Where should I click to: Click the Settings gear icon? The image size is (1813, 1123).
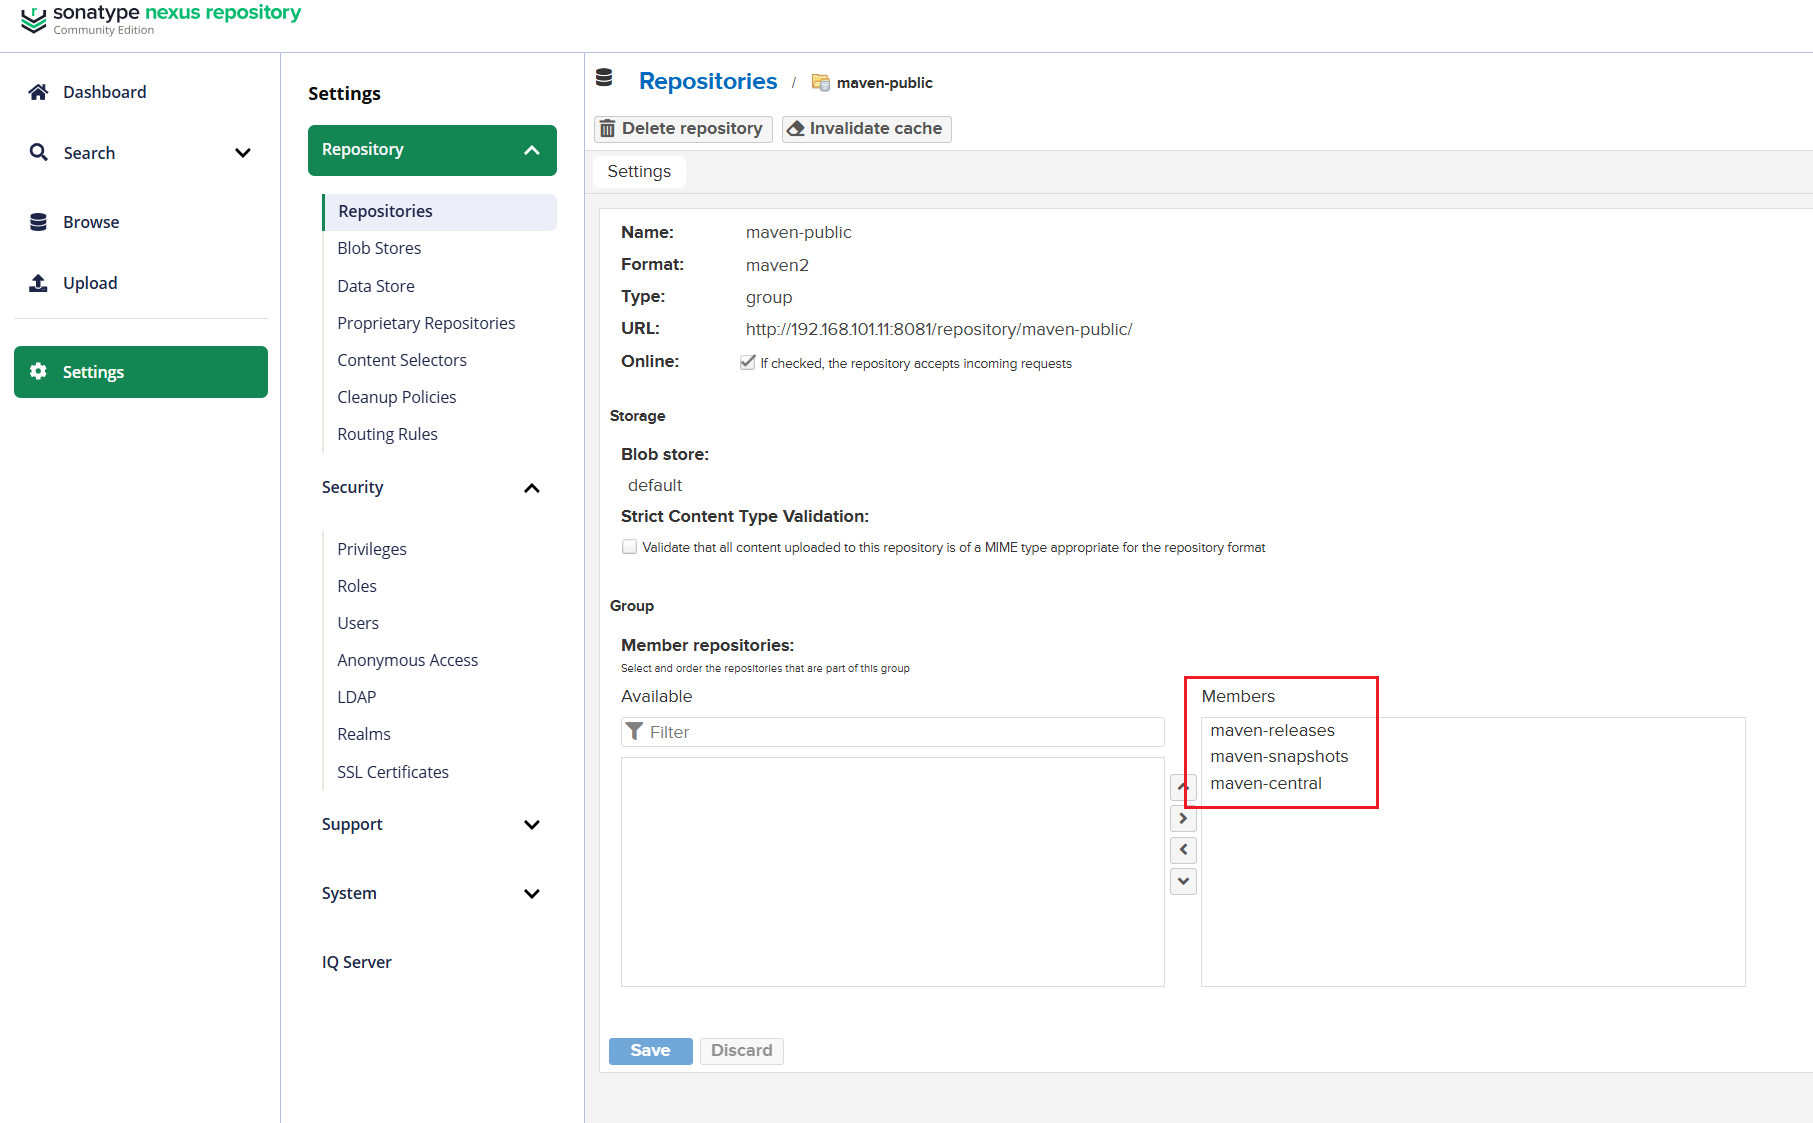point(38,371)
